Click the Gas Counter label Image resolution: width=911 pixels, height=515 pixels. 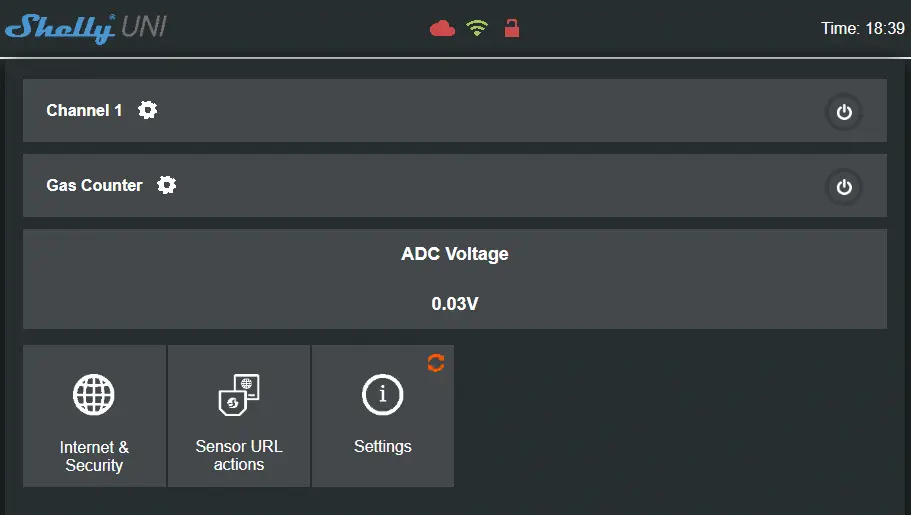94,185
